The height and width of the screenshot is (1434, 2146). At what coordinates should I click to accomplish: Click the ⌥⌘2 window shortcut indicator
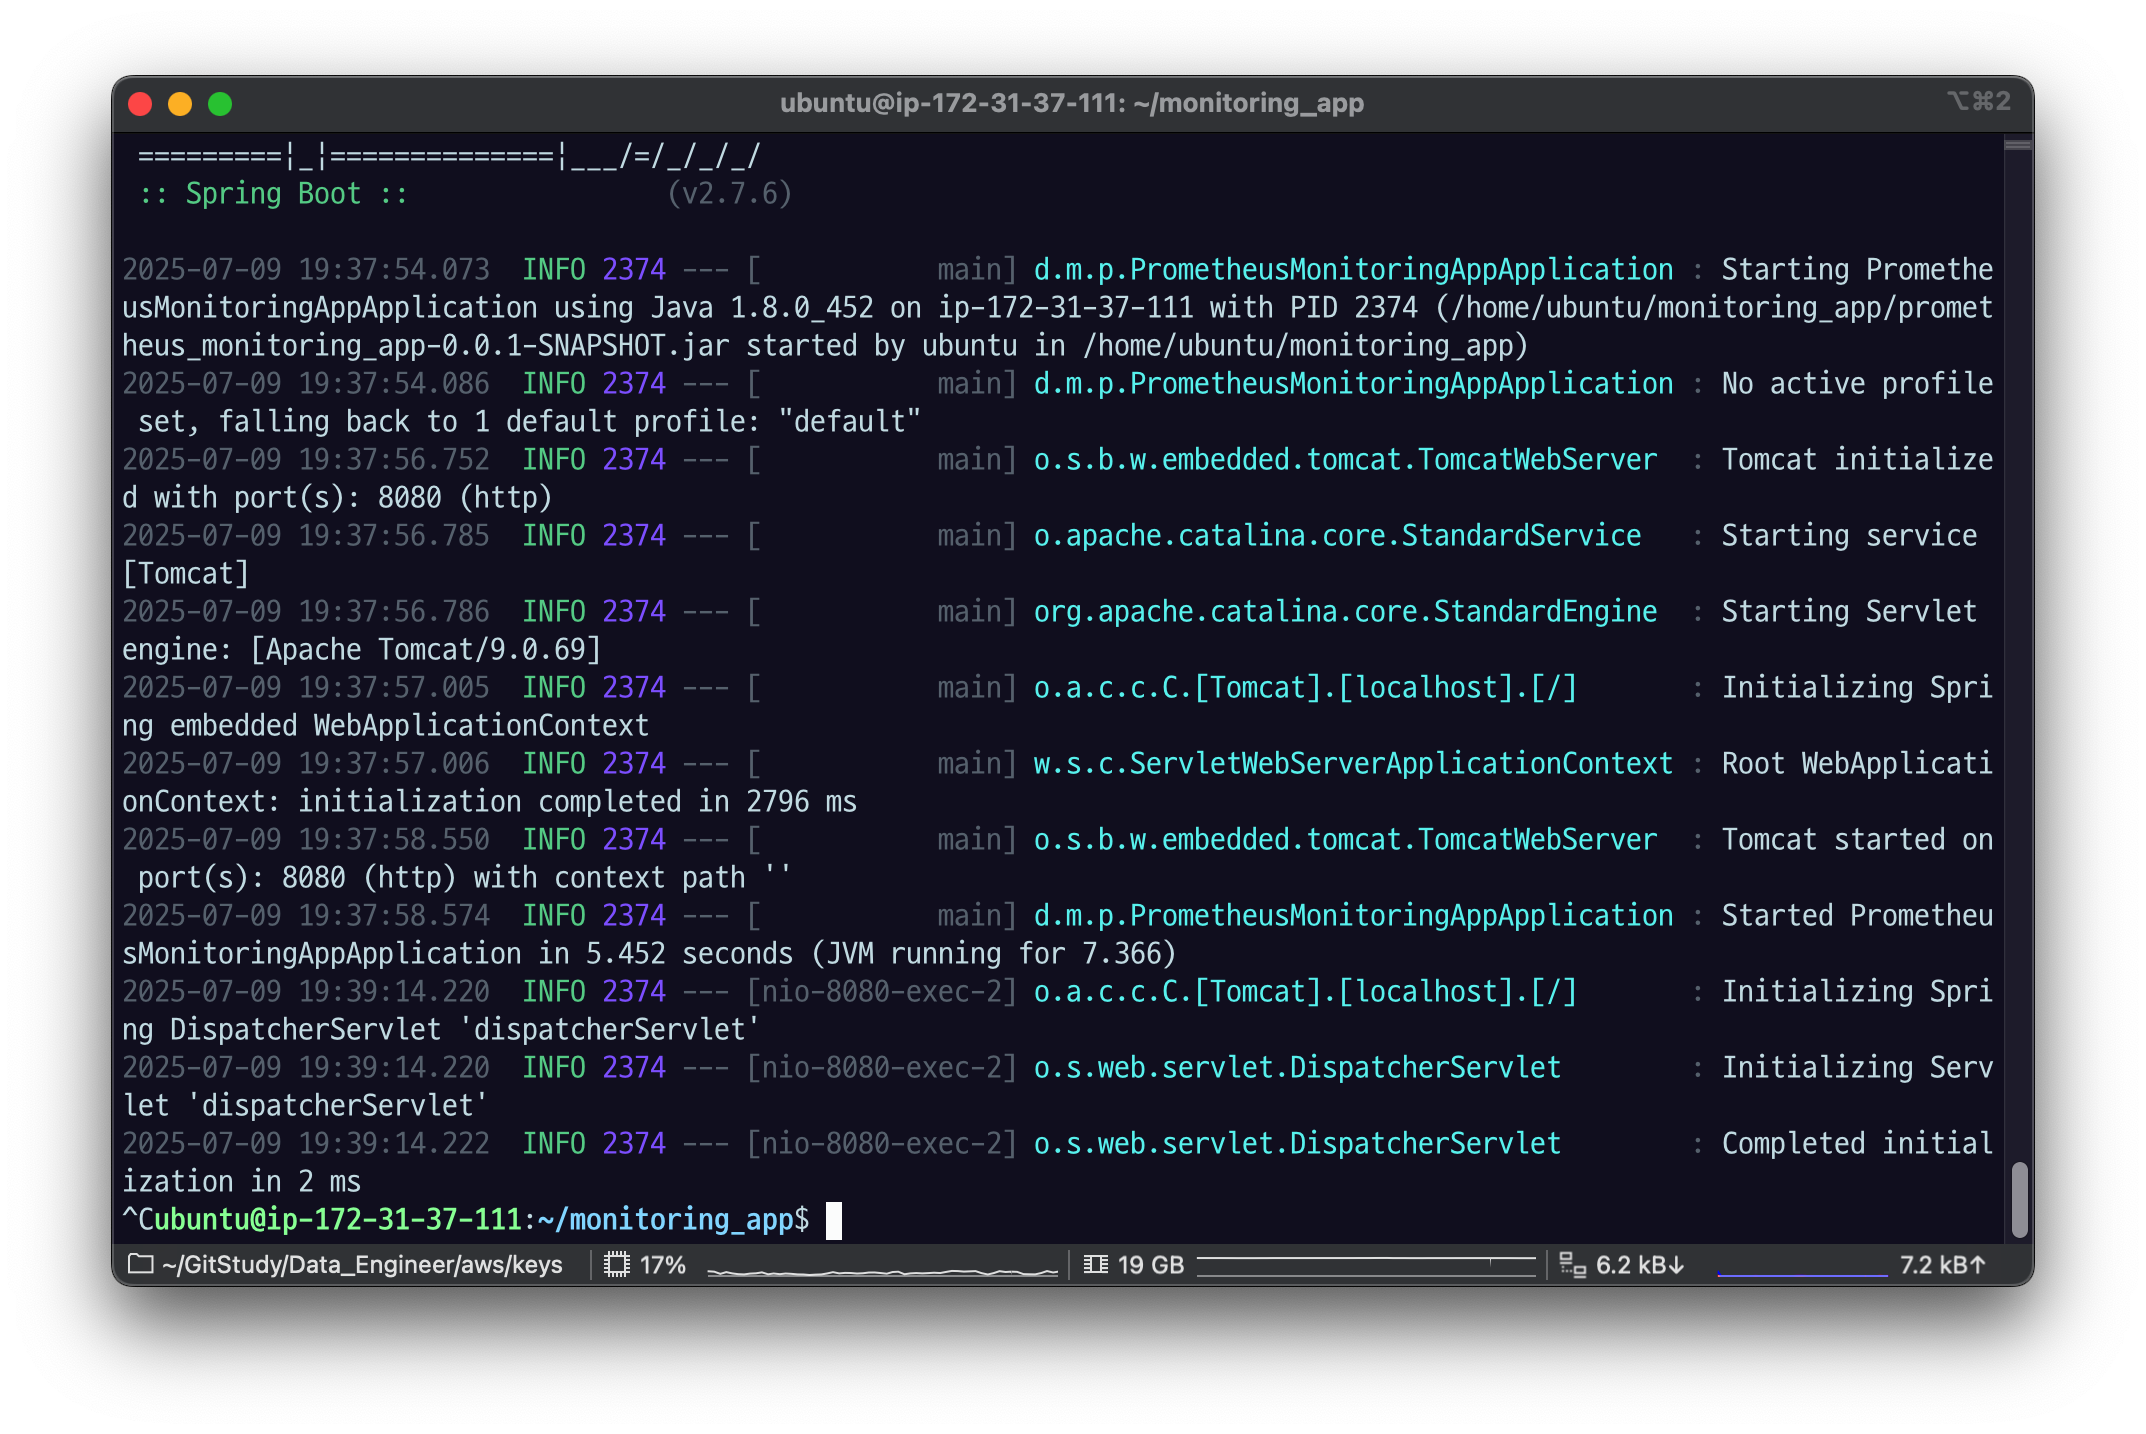tap(1977, 101)
